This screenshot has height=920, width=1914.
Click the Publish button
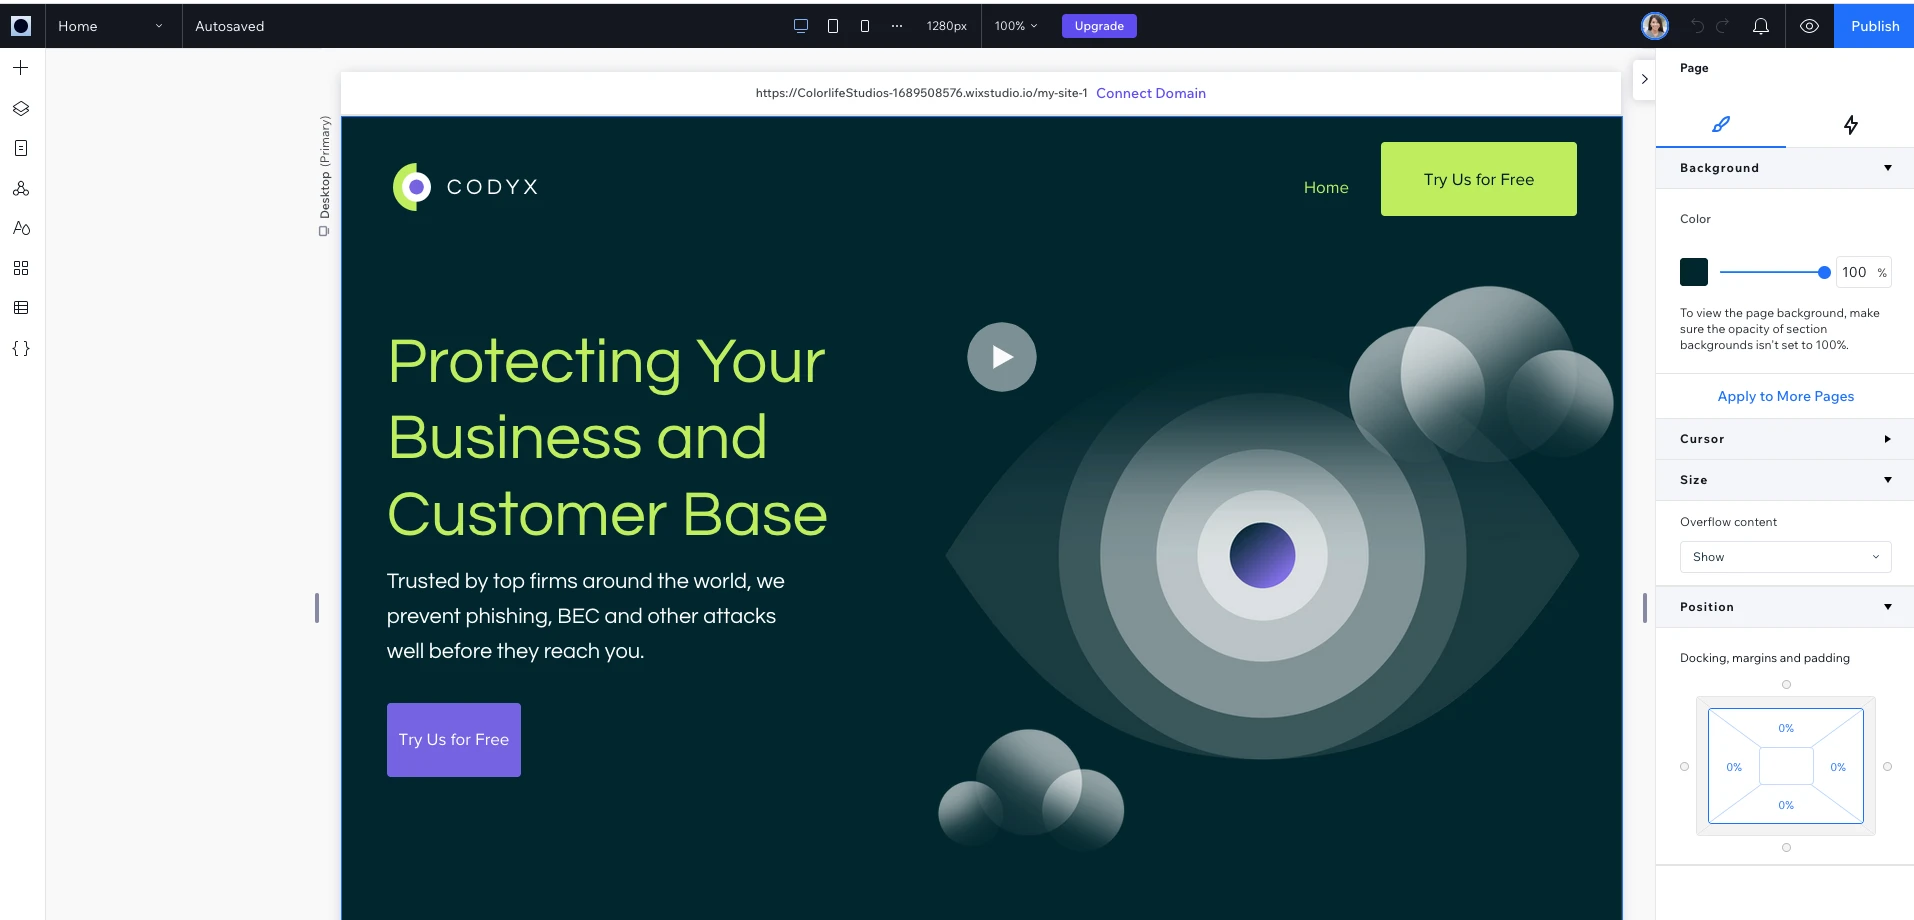tap(1874, 26)
